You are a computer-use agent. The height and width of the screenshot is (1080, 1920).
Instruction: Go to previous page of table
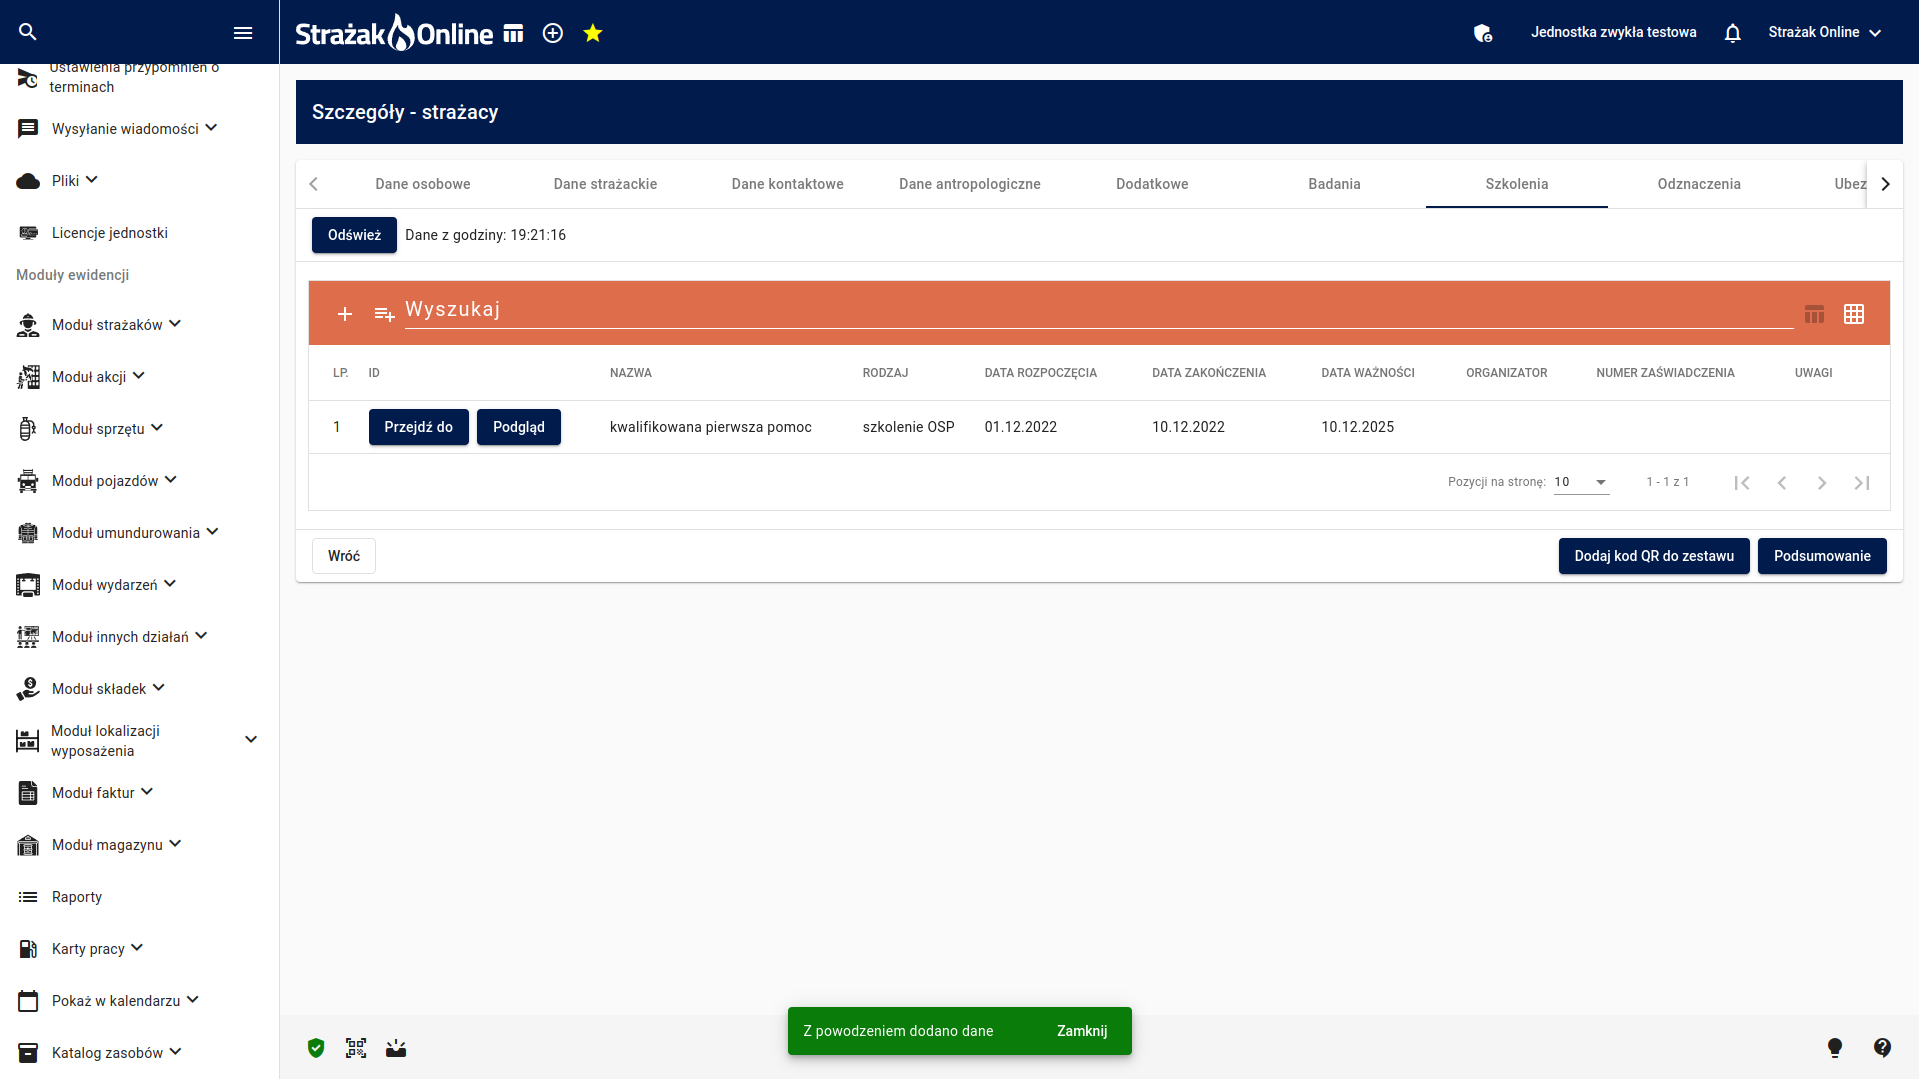pyautogui.click(x=1782, y=483)
